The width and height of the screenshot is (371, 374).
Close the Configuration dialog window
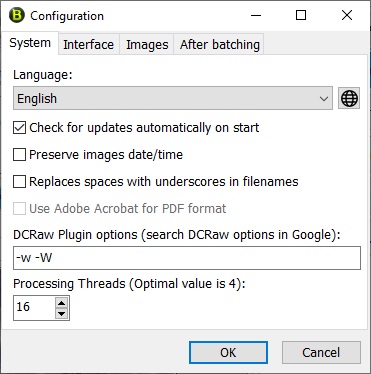(347, 15)
